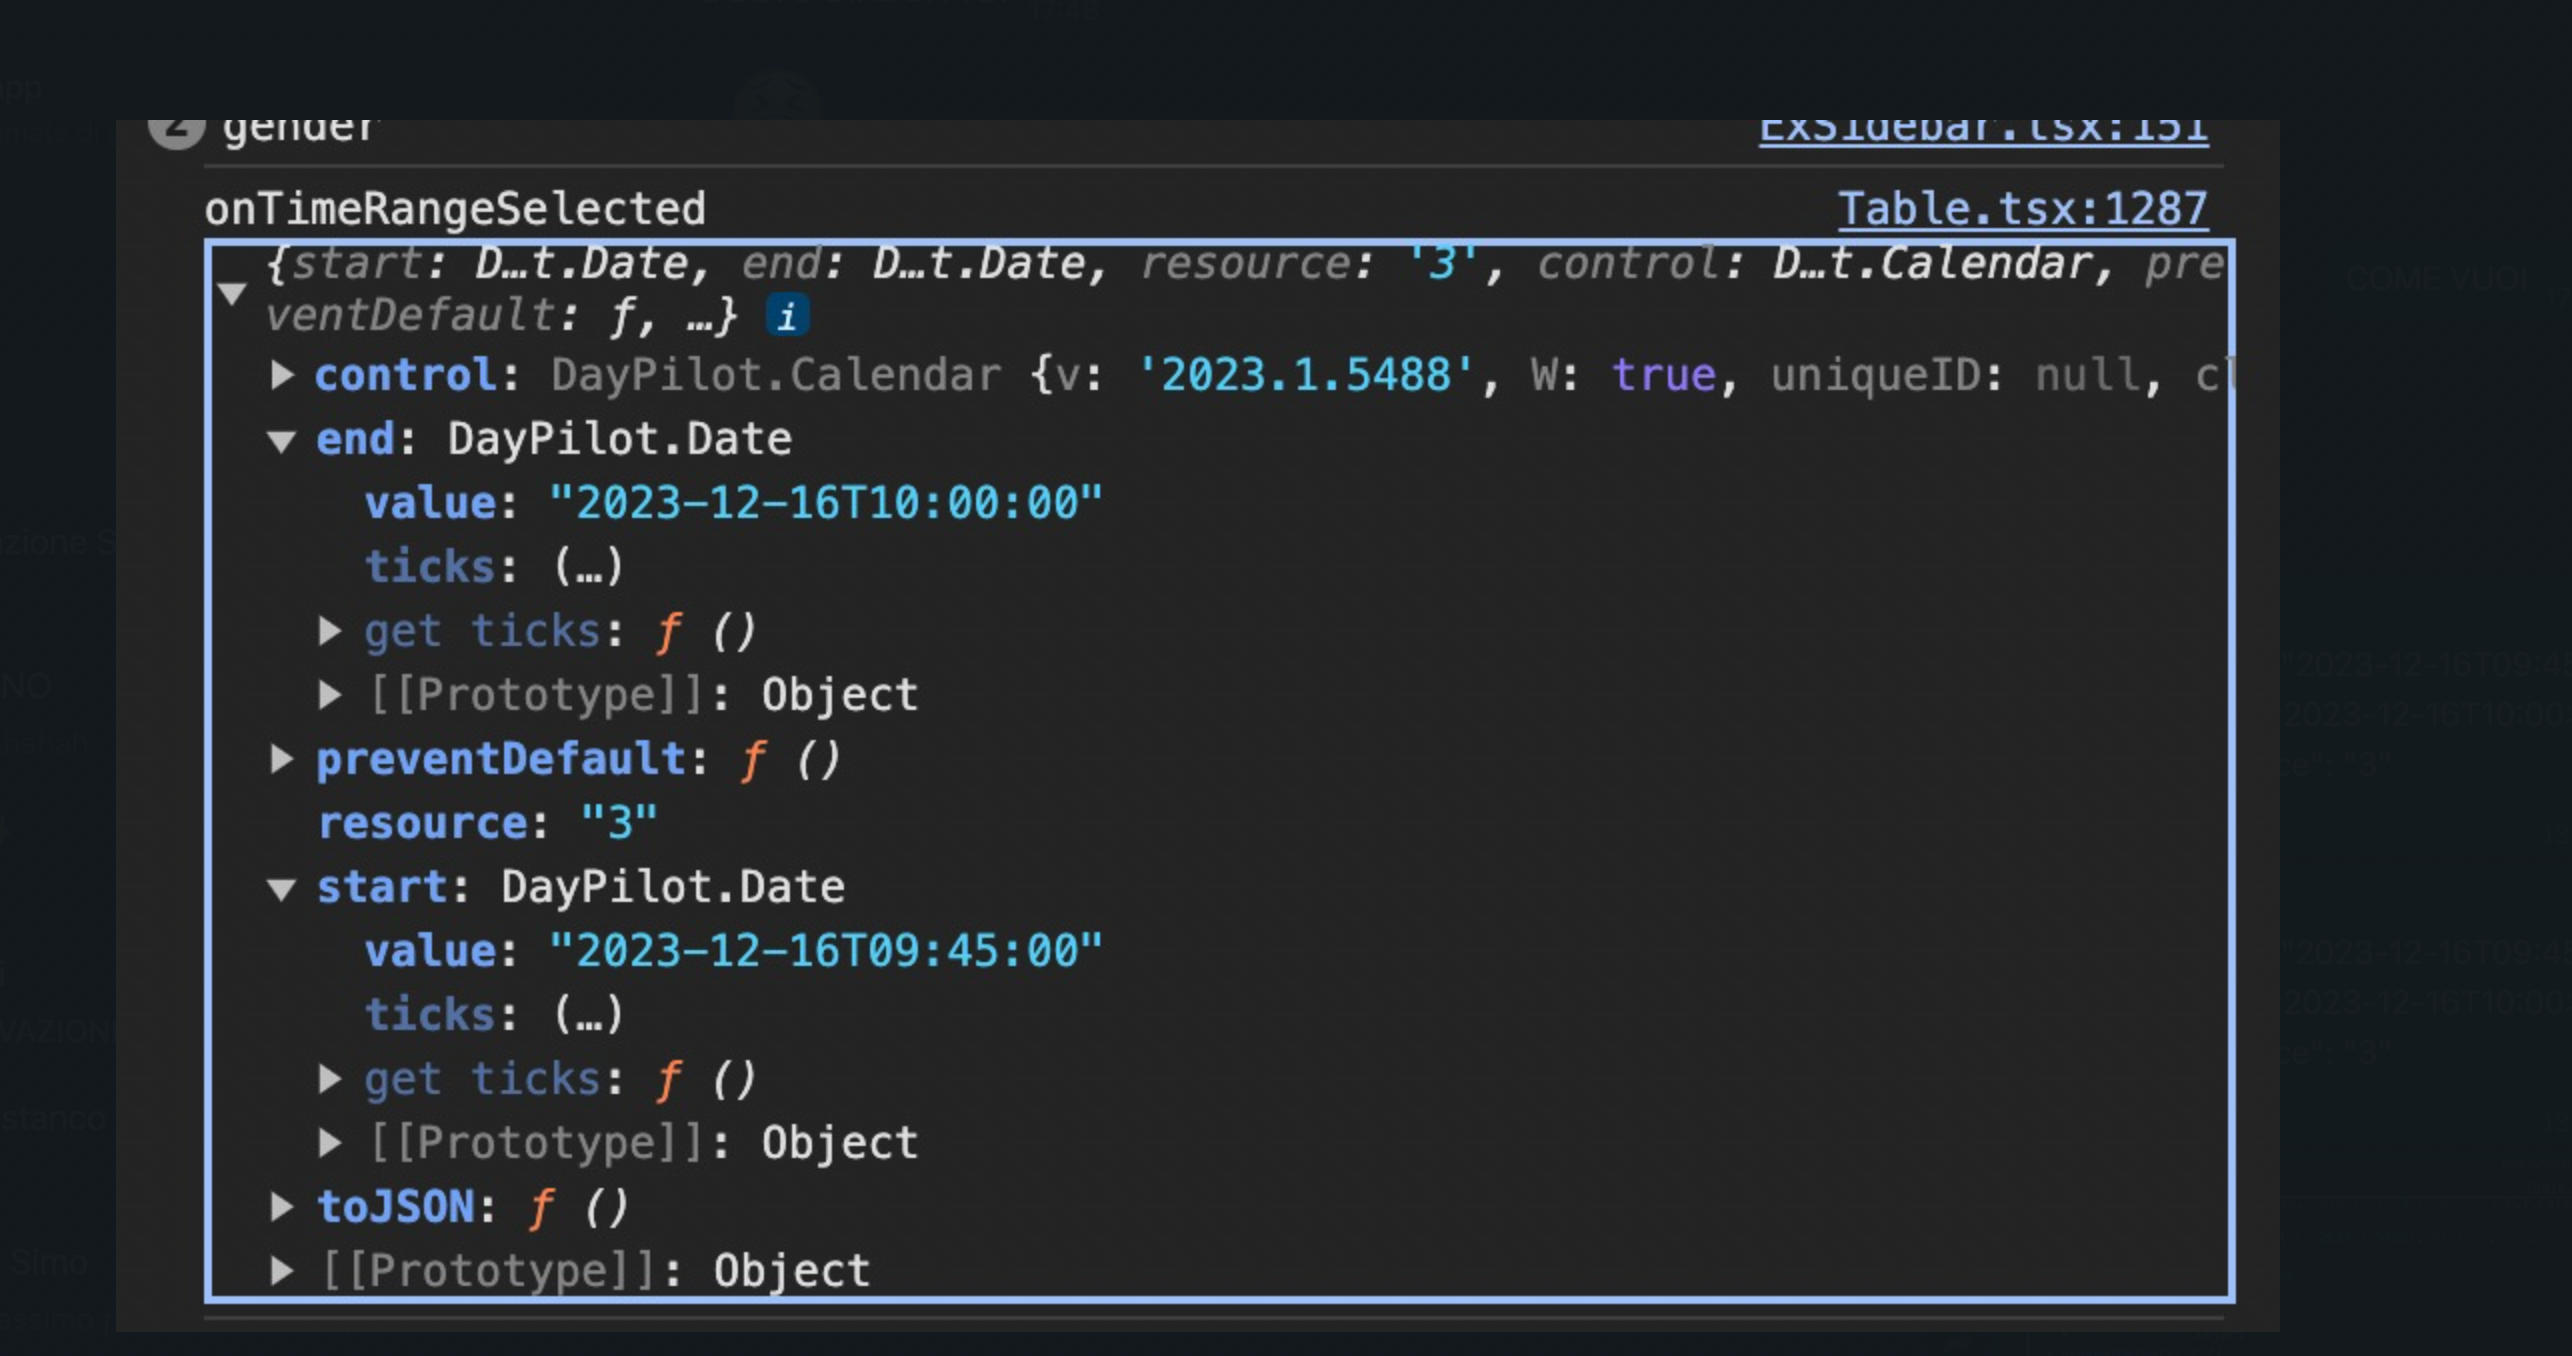Open the ExSidebar.tsx source link

pos(1983,134)
